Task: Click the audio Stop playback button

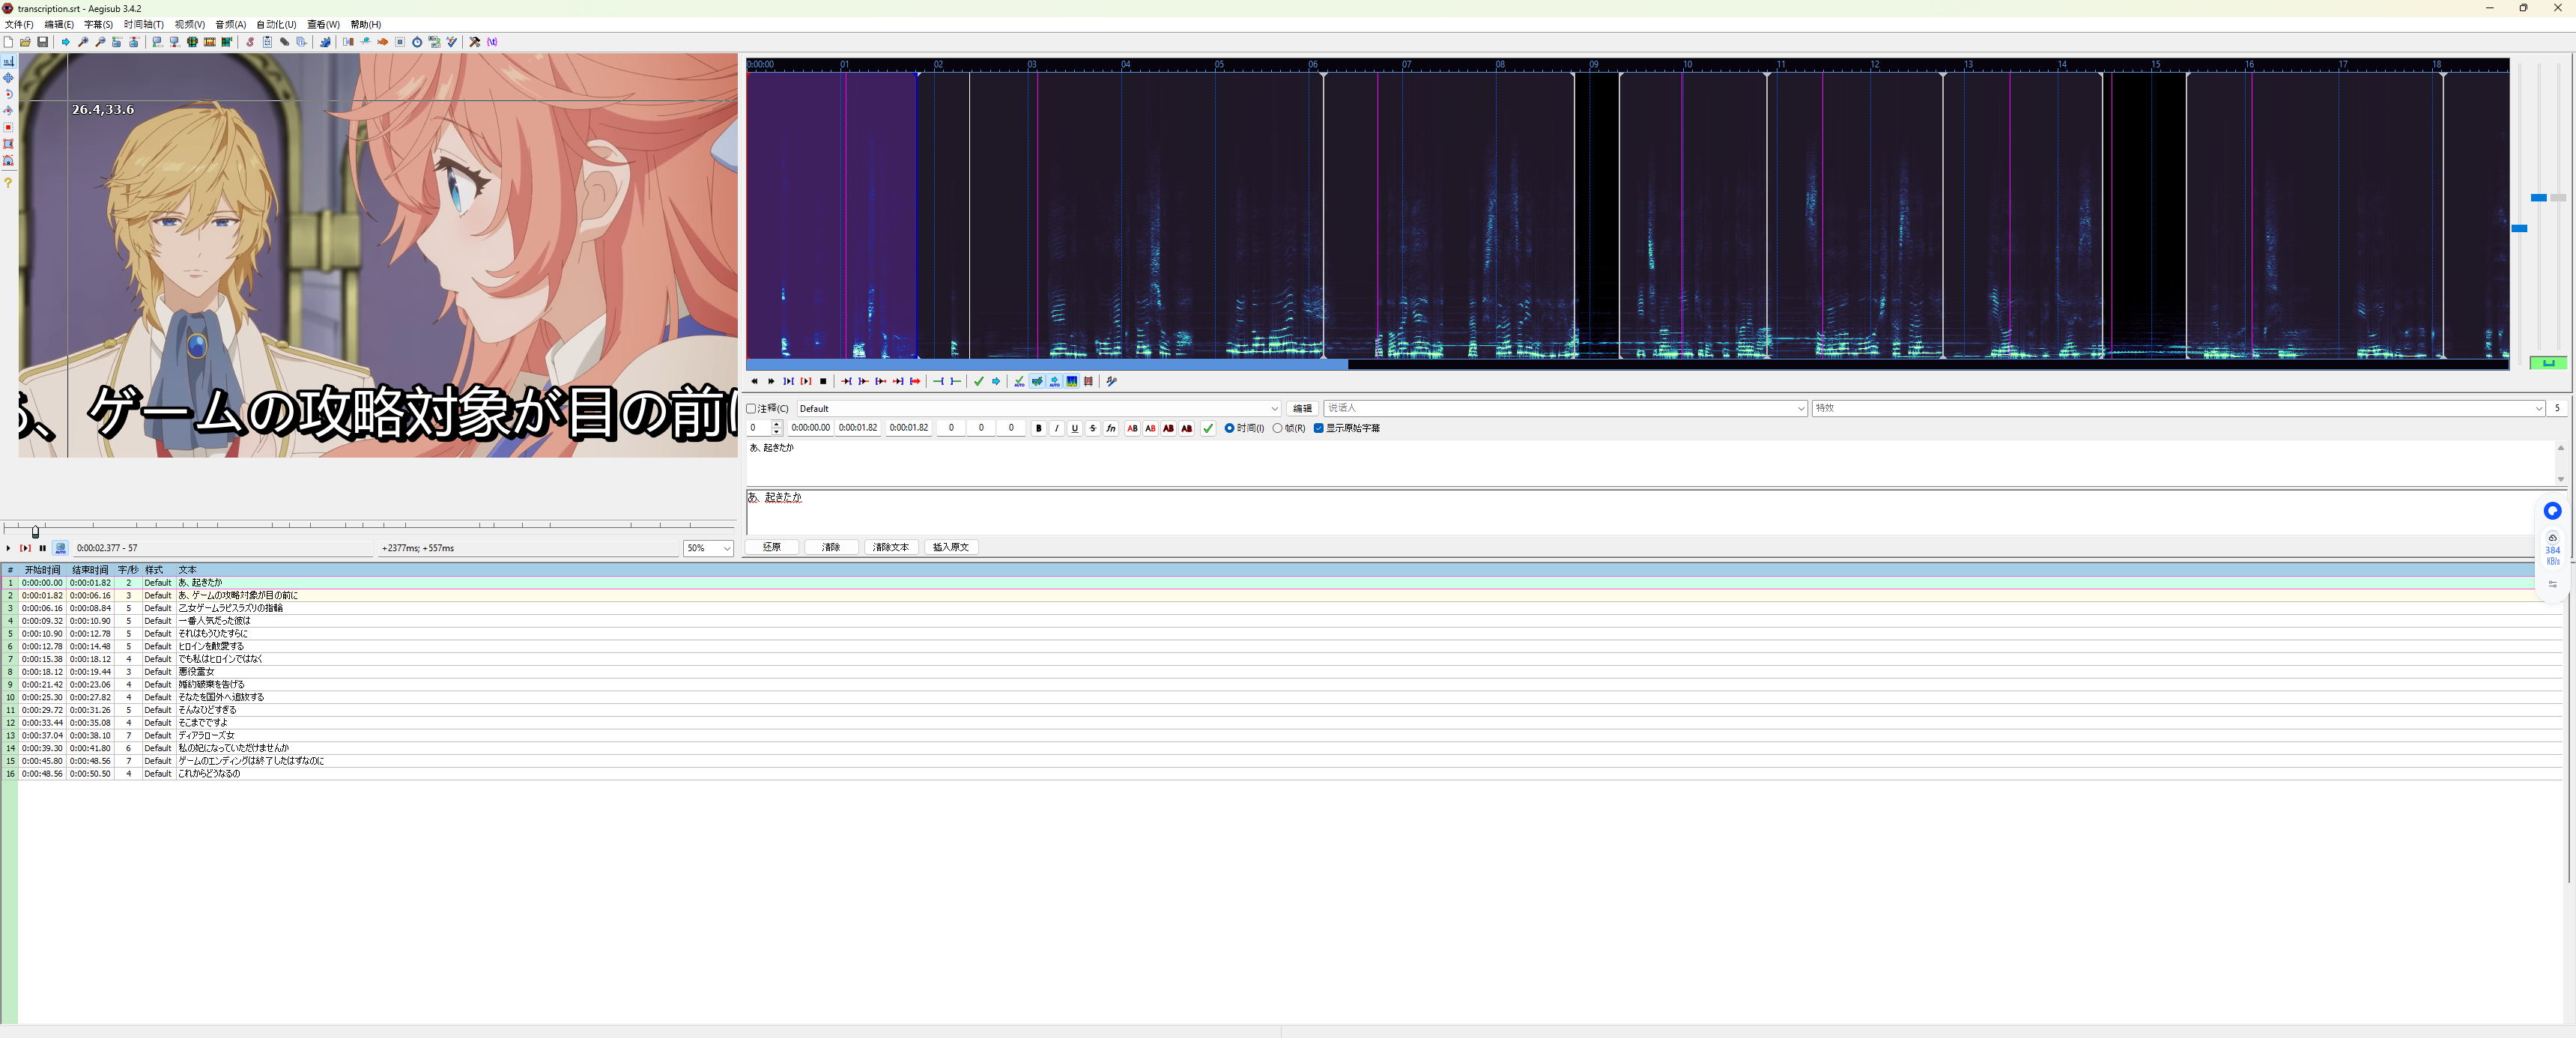Action: coord(824,381)
